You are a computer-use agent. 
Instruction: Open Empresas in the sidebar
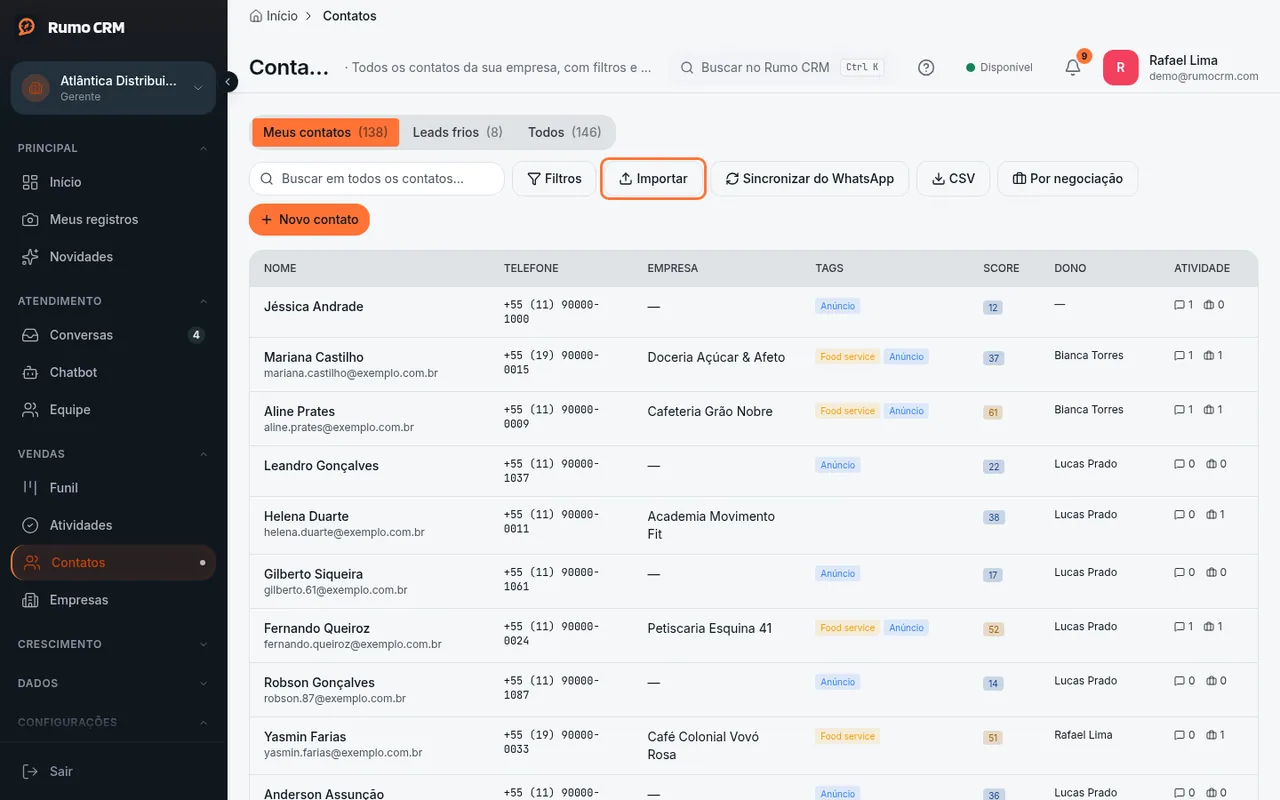coord(113,600)
